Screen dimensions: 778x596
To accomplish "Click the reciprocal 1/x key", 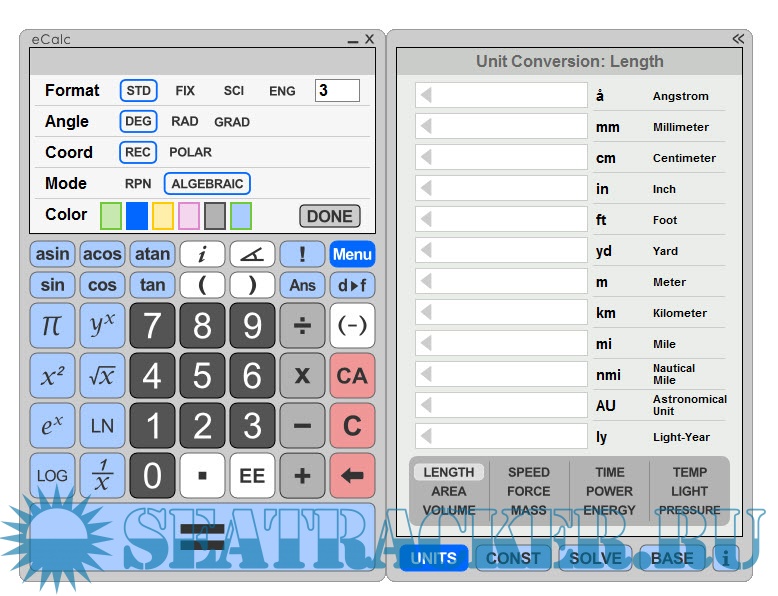I will [102, 476].
